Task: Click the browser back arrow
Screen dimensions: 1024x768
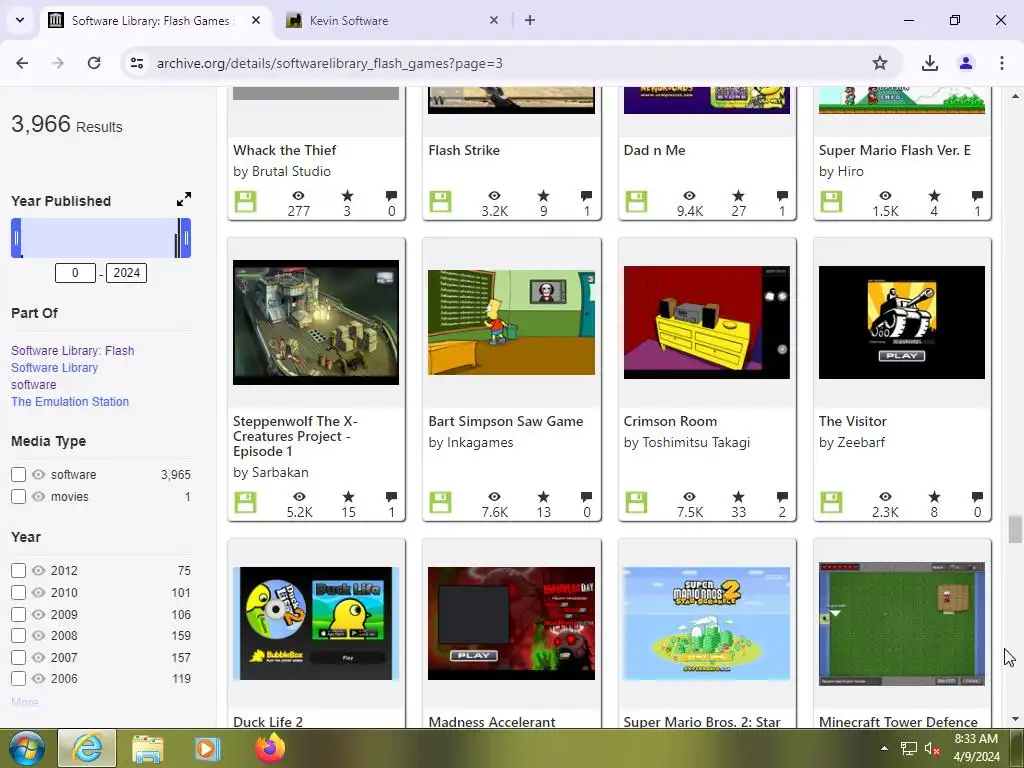Action: [x=22, y=63]
